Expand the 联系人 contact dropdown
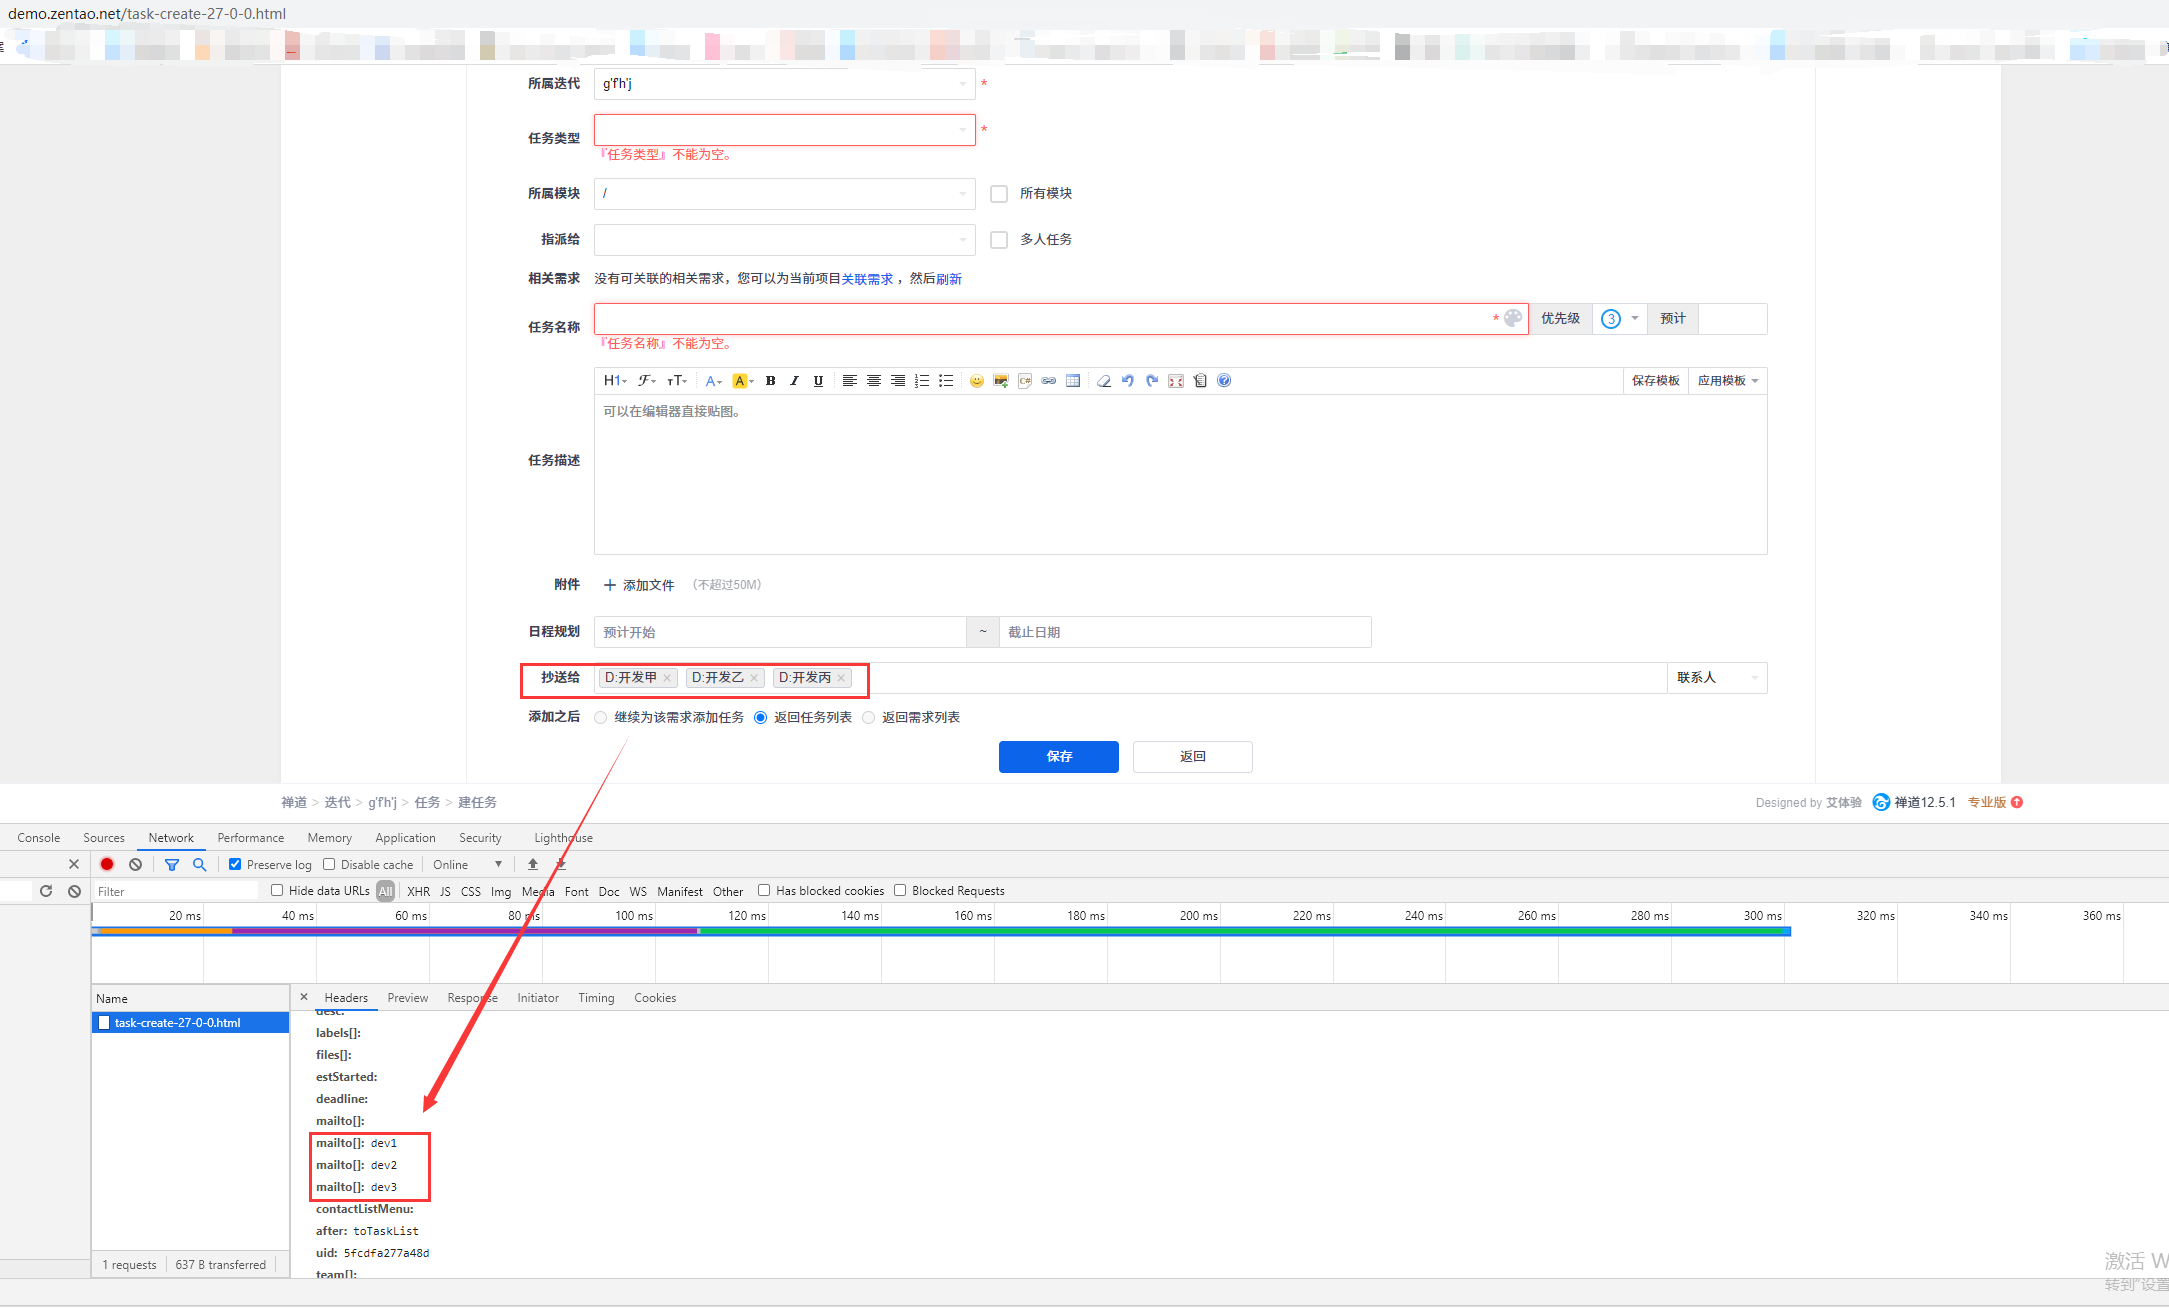The width and height of the screenshot is (2169, 1309). click(x=1716, y=678)
